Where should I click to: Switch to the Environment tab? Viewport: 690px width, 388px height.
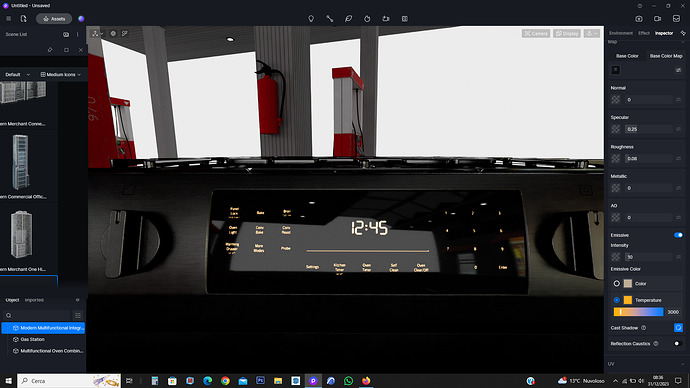(x=621, y=33)
